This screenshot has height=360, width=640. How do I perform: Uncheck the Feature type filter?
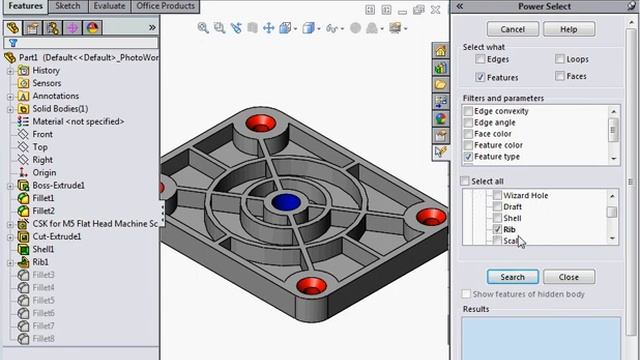[468, 157]
